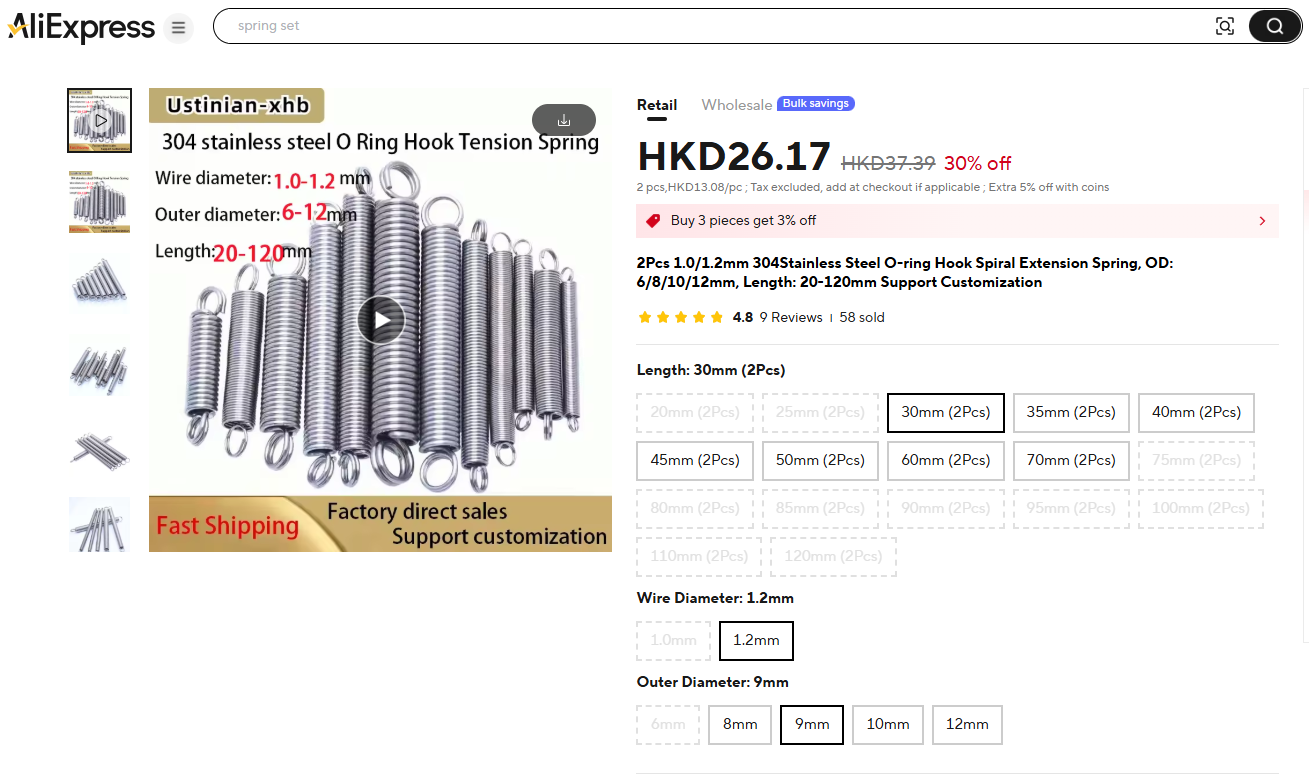
Task: Expand the Buy 3 pieces discount arrow
Action: pyautogui.click(x=1262, y=221)
